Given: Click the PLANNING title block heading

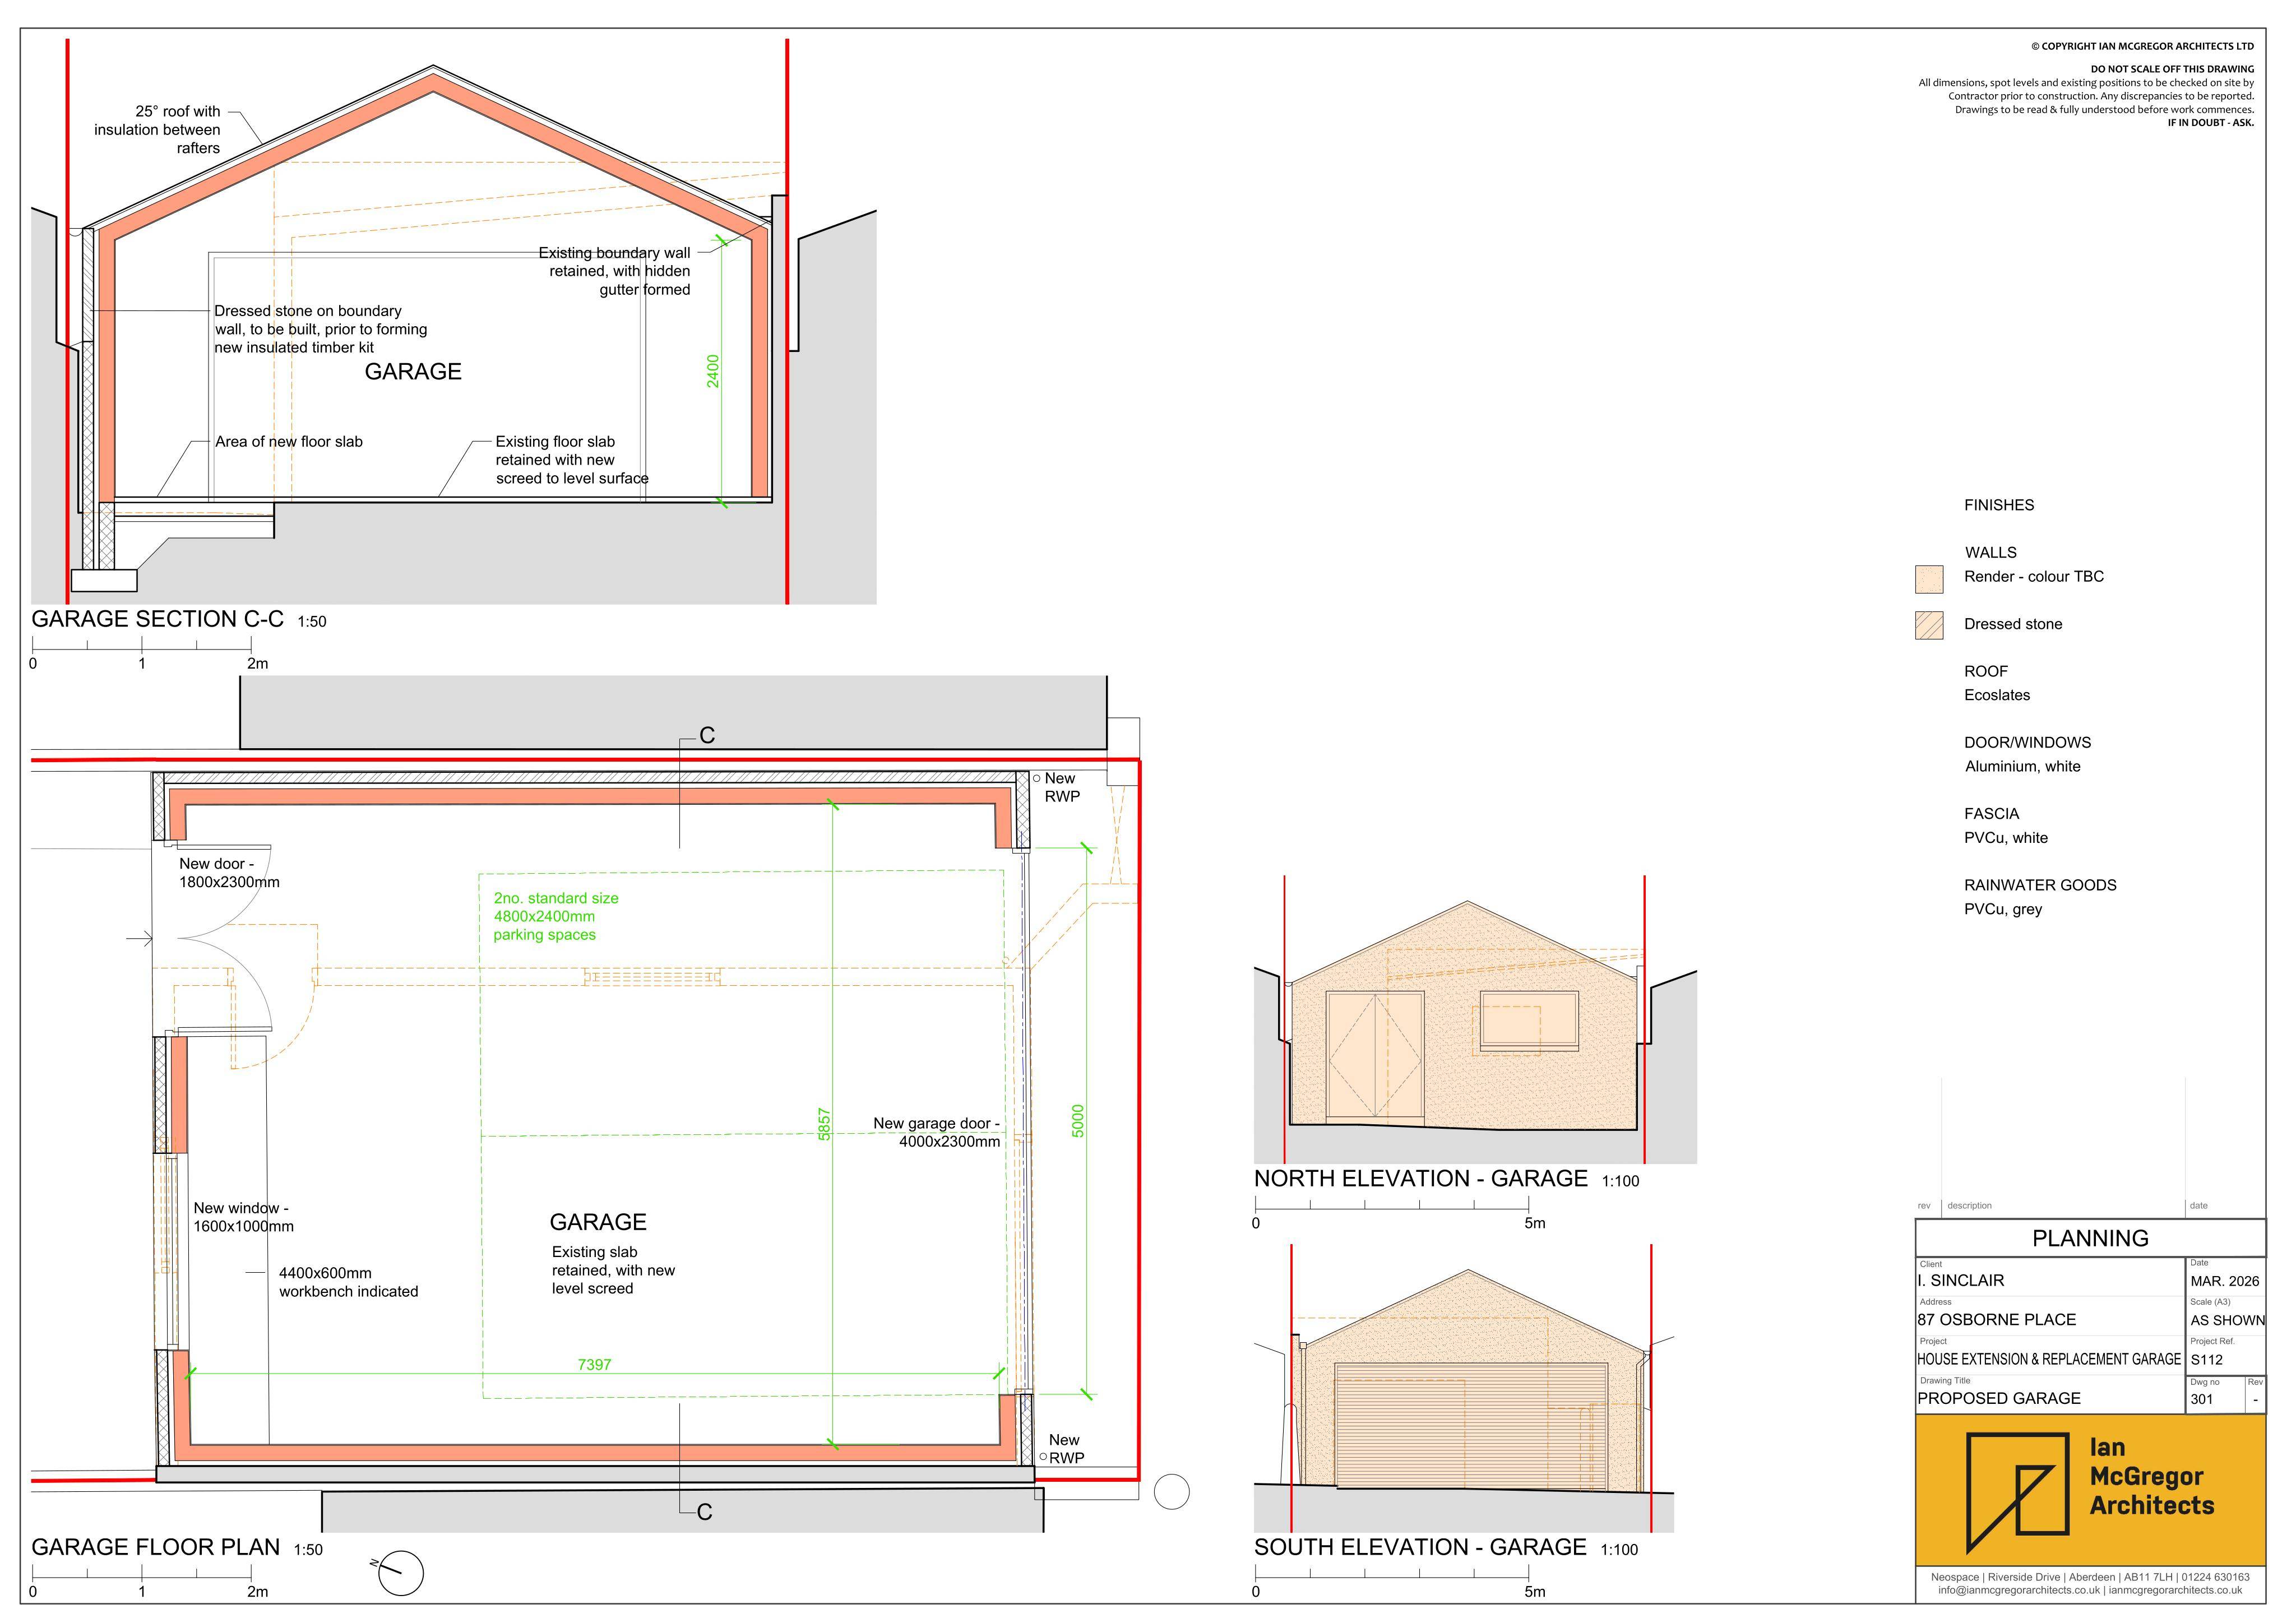Looking at the screenshot, I should [2090, 1238].
